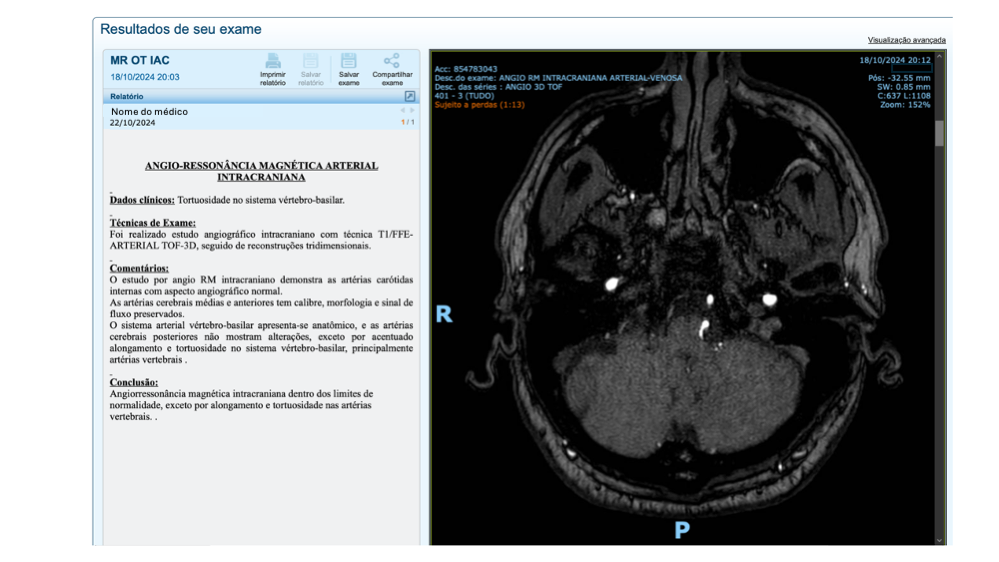Go to next report page arrow
Image resolution: width=999 pixels, height=562 pixels.
412,111
